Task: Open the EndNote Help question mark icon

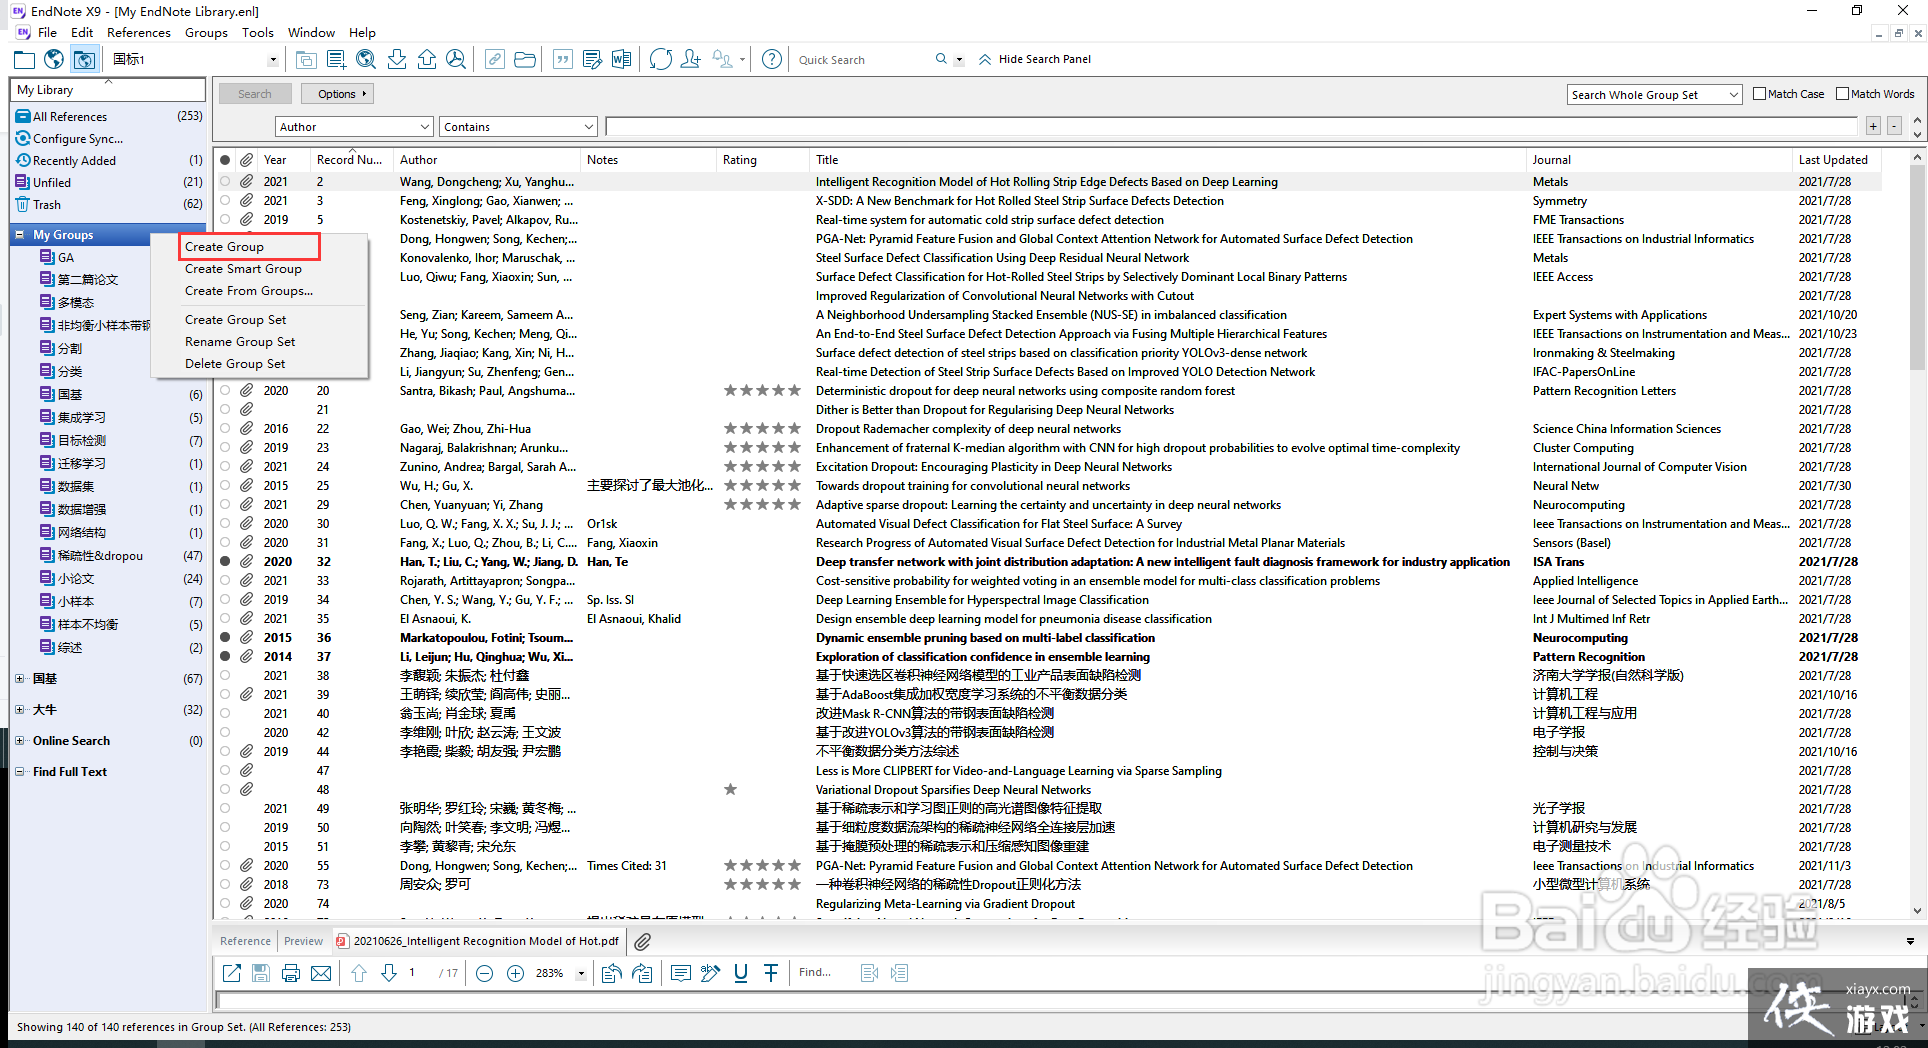Action: click(772, 60)
